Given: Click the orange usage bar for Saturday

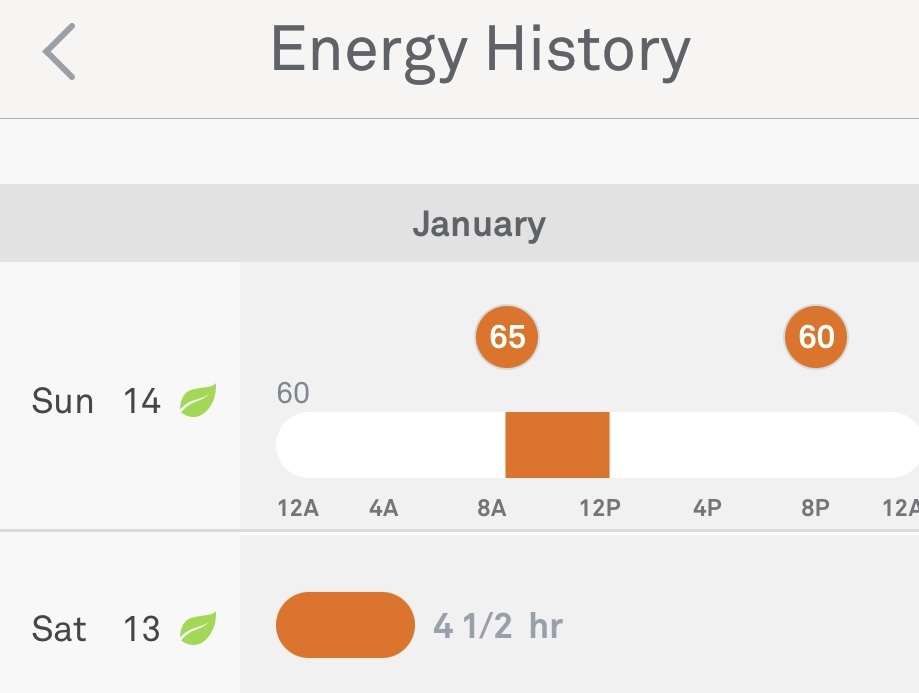Looking at the screenshot, I should pos(345,625).
